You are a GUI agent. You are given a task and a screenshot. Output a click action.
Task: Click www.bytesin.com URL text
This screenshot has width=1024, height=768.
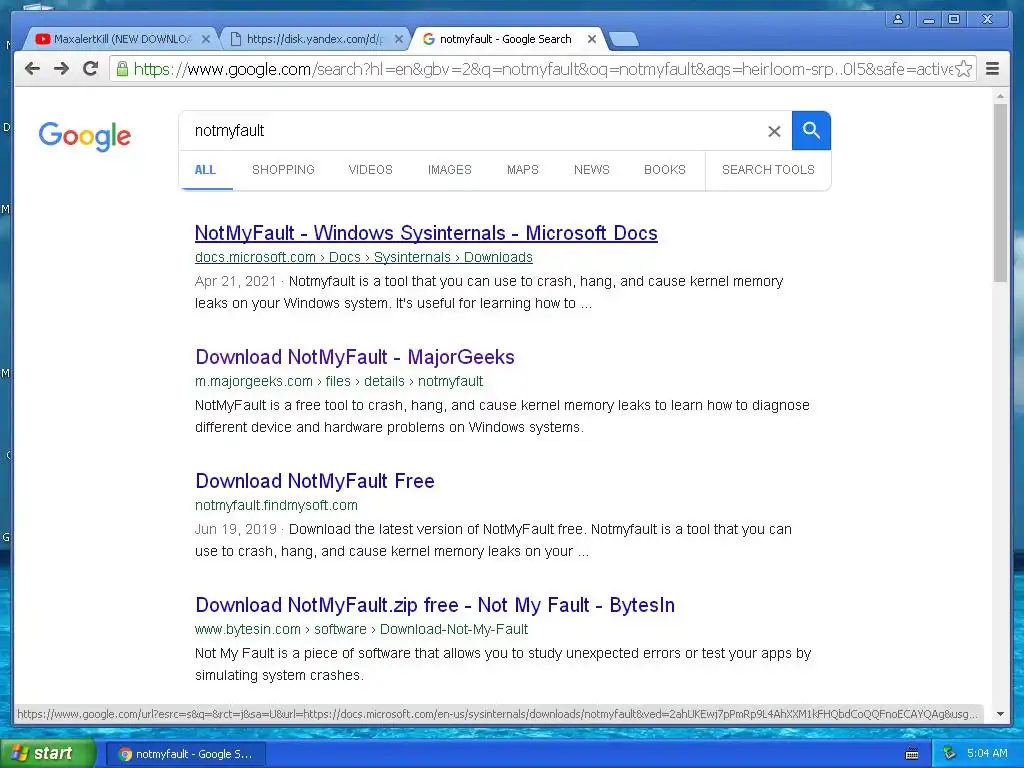pos(361,630)
